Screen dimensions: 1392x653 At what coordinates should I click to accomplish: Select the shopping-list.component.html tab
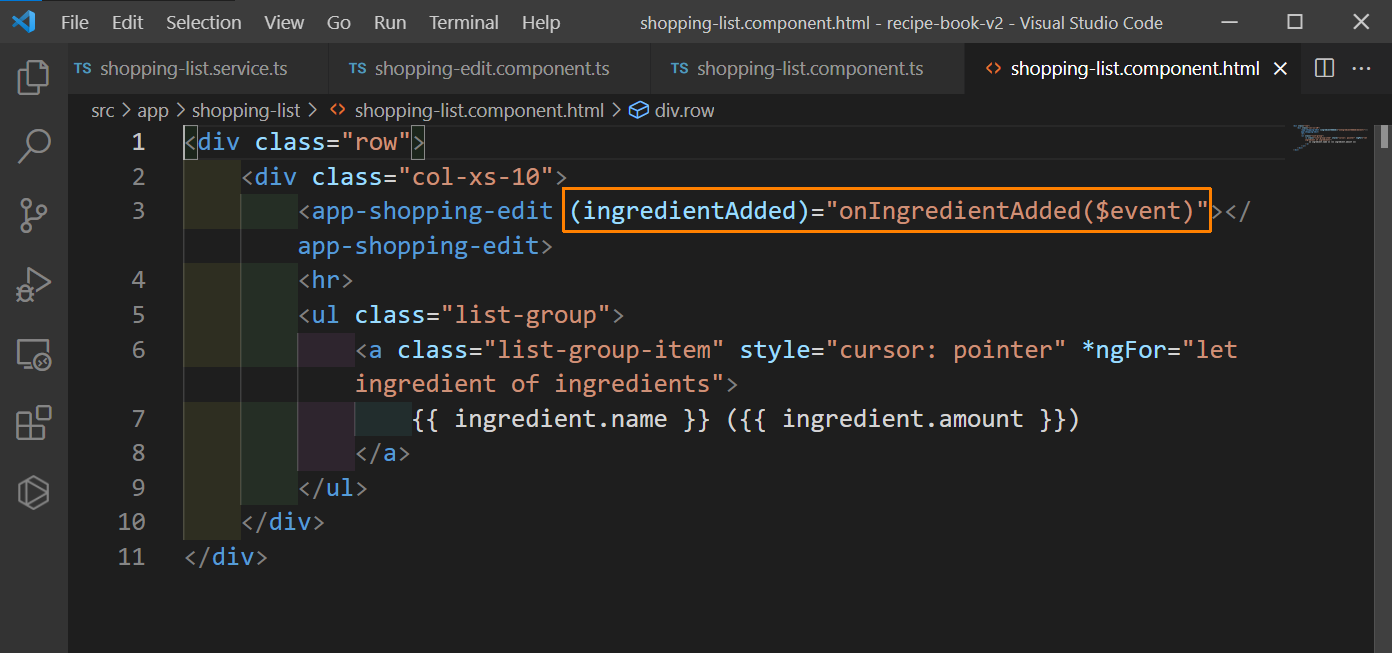coord(1134,69)
